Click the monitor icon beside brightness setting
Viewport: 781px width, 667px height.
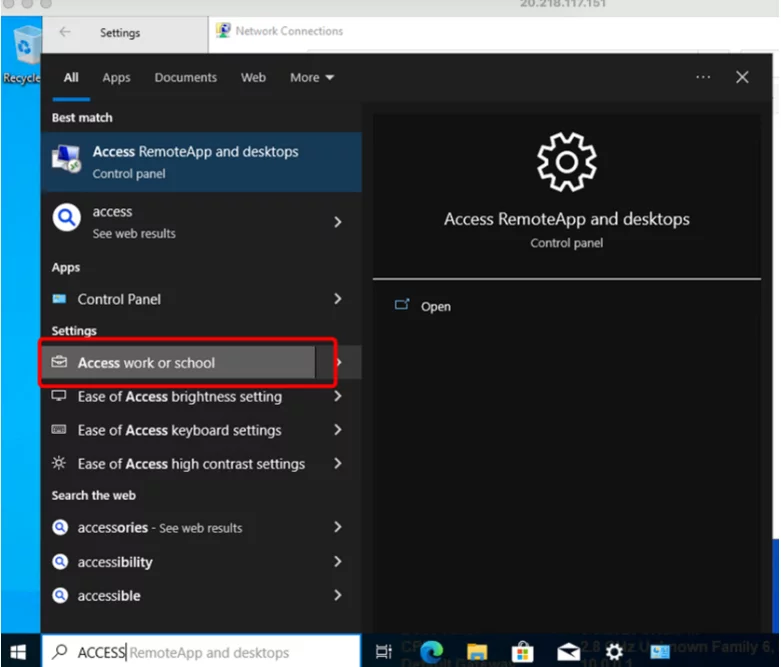coord(59,396)
